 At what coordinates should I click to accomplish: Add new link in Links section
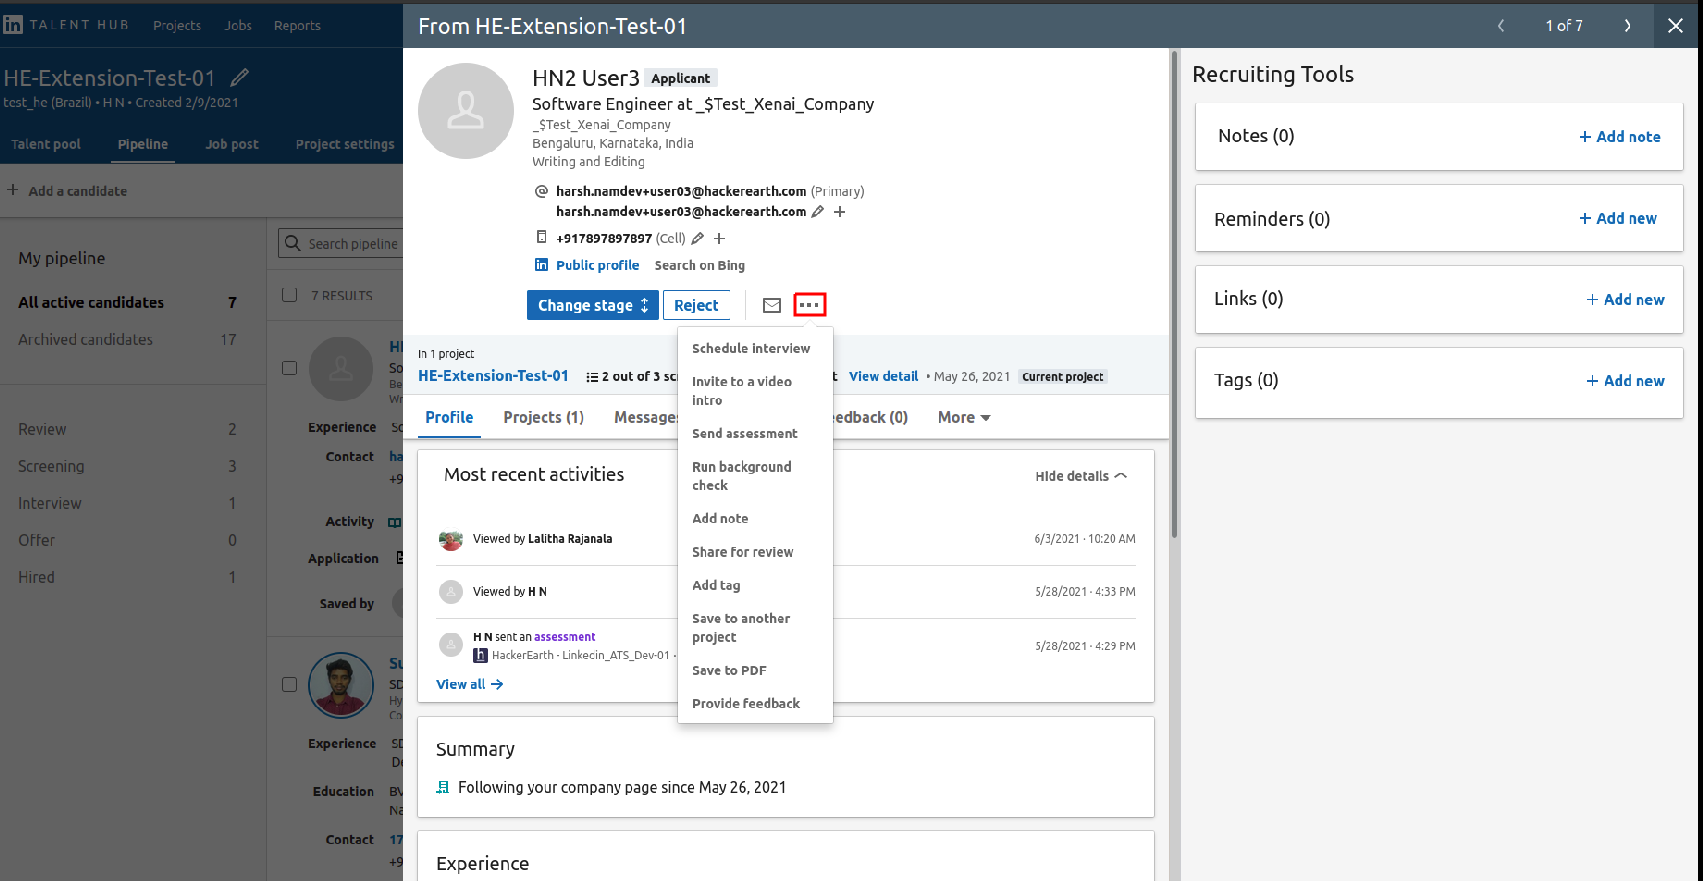[1625, 299]
